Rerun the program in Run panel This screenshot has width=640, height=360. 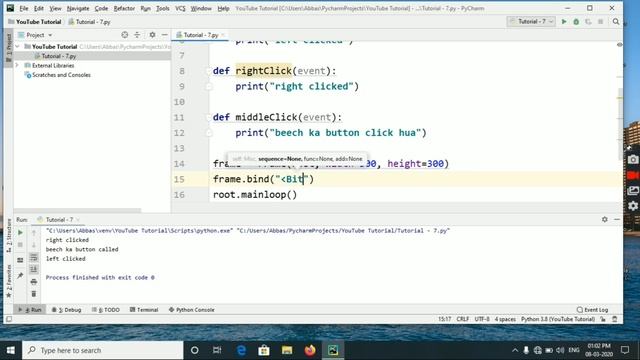20,232
